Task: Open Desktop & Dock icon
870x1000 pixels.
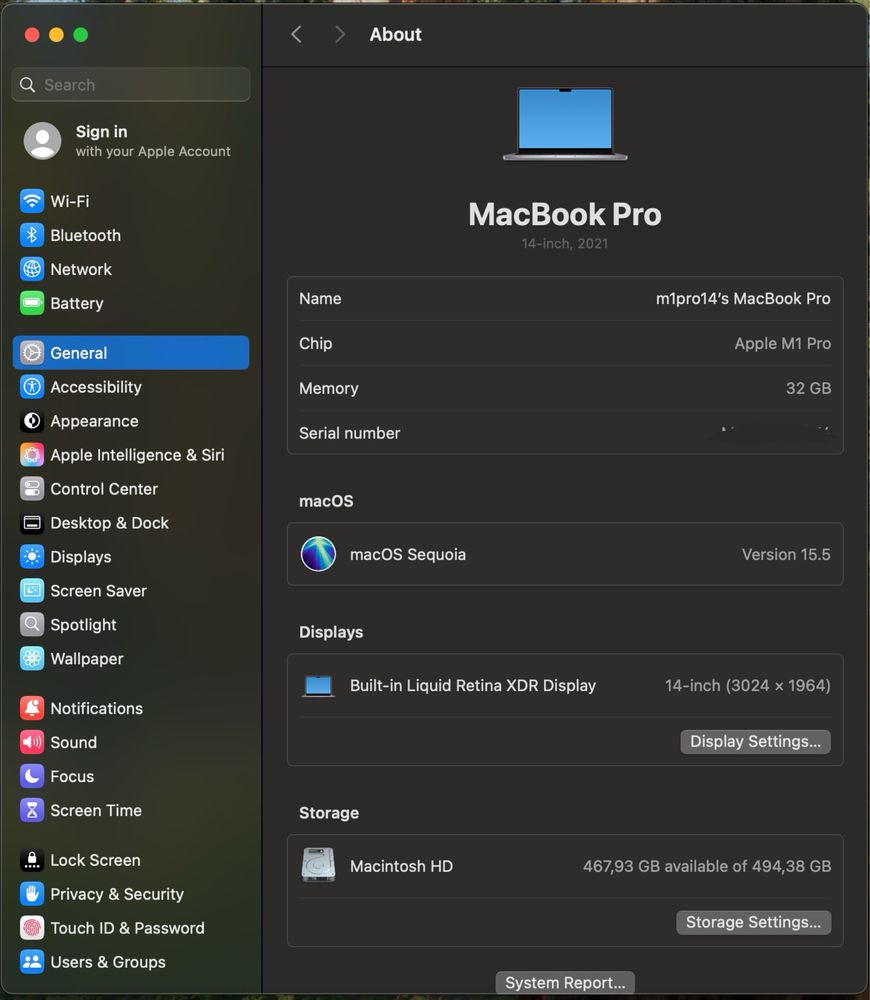Action: pos(32,523)
